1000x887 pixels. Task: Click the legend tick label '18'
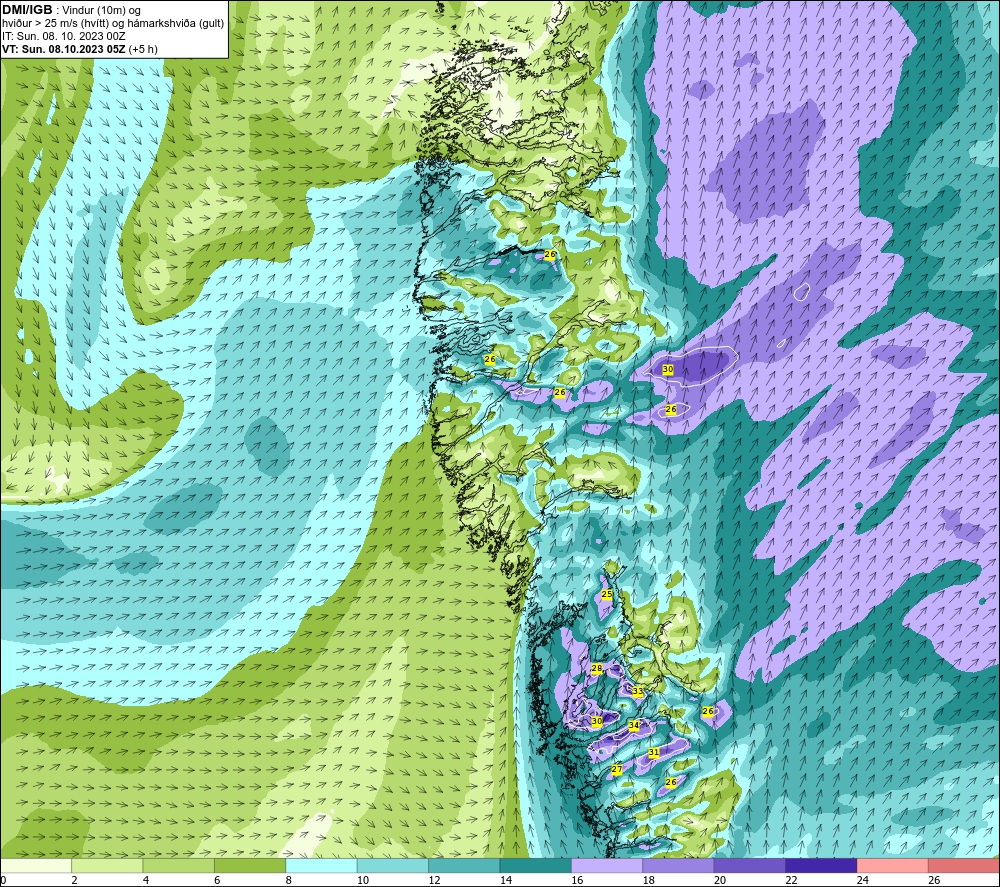click(x=649, y=881)
